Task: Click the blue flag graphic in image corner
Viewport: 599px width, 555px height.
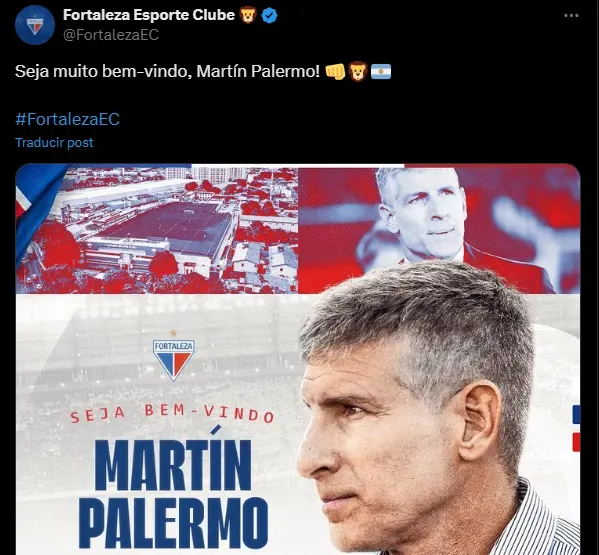Action: [36, 208]
